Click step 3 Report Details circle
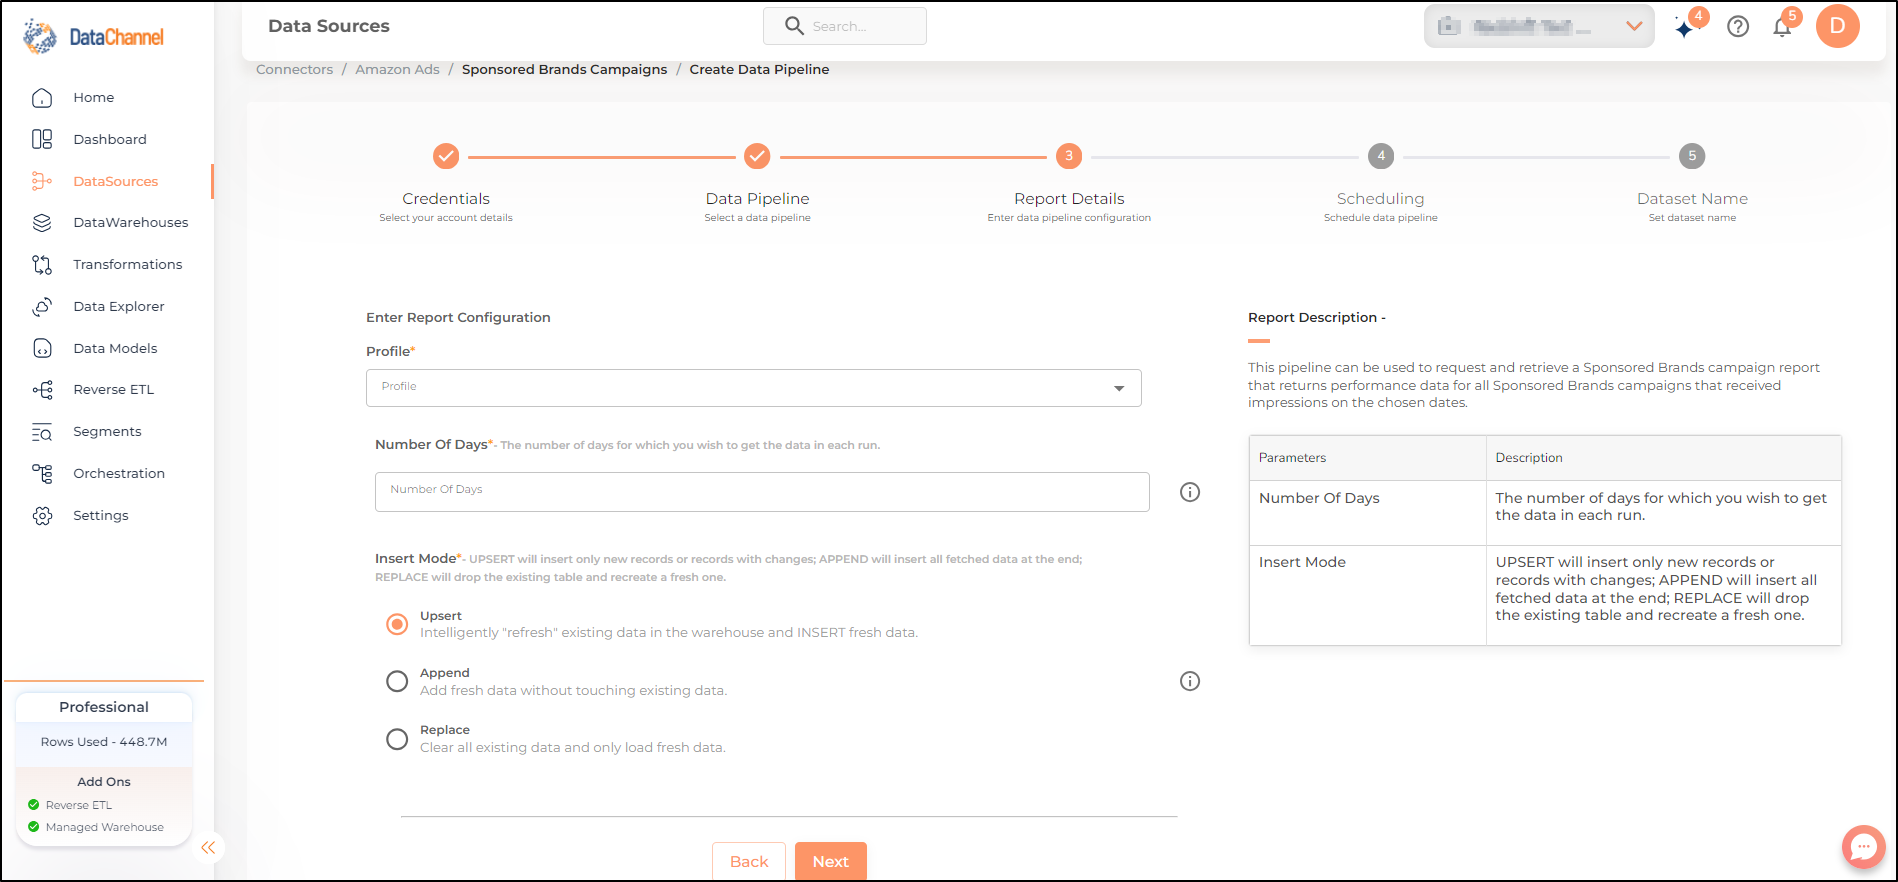The width and height of the screenshot is (1898, 882). [x=1069, y=156]
